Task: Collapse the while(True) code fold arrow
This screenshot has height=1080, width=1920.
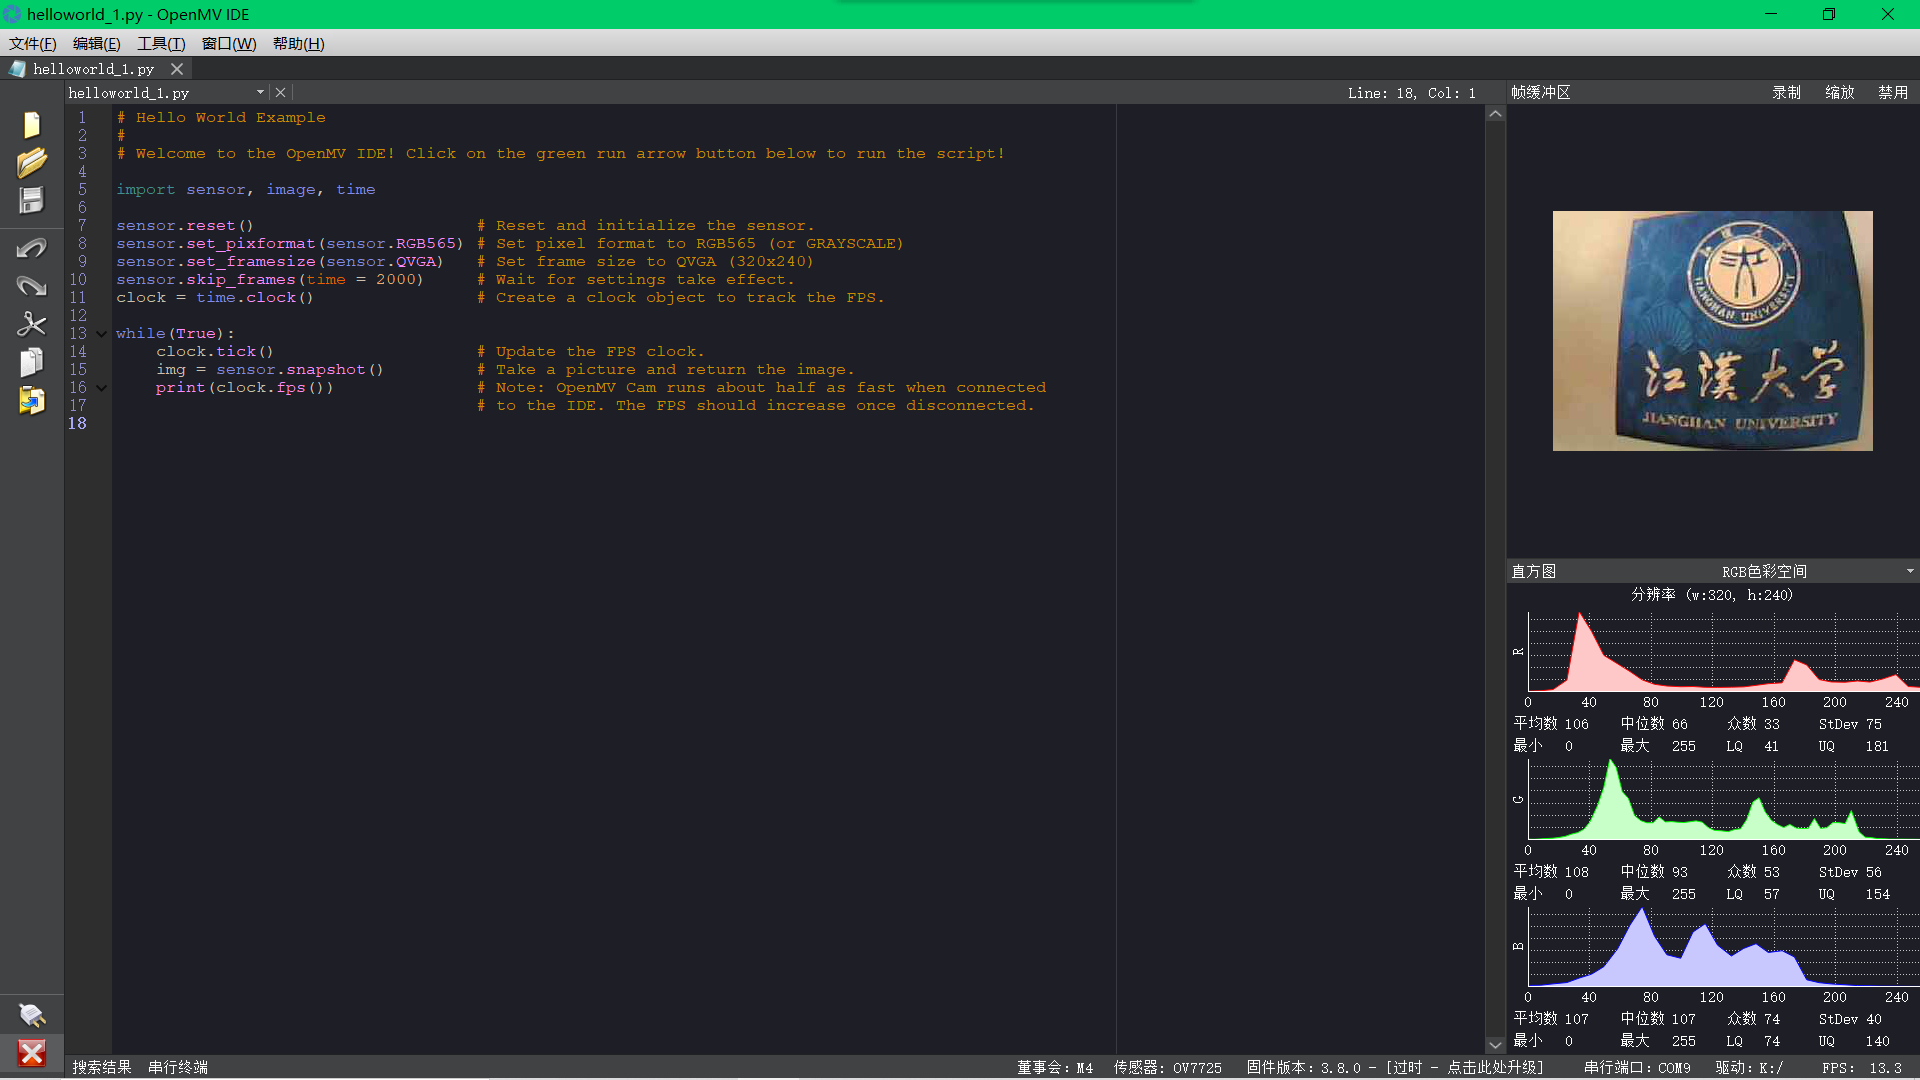Action: tap(101, 334)
